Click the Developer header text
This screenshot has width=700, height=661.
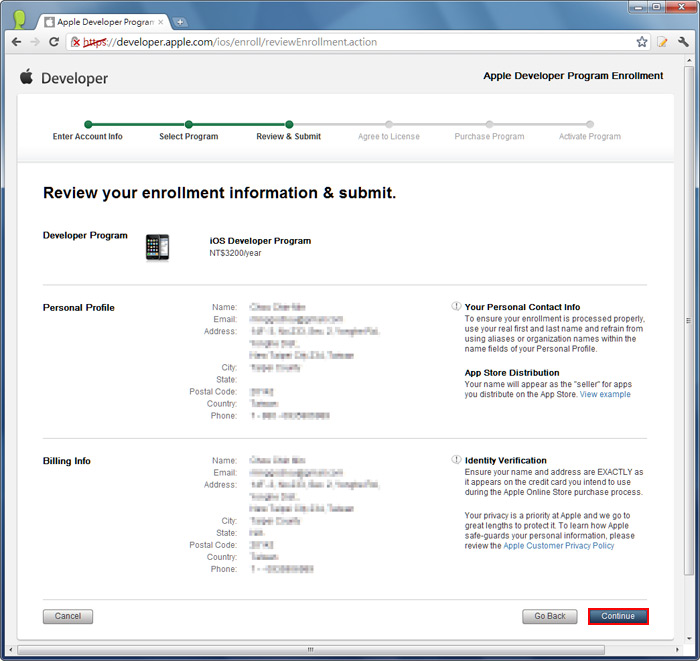point(75,79)
